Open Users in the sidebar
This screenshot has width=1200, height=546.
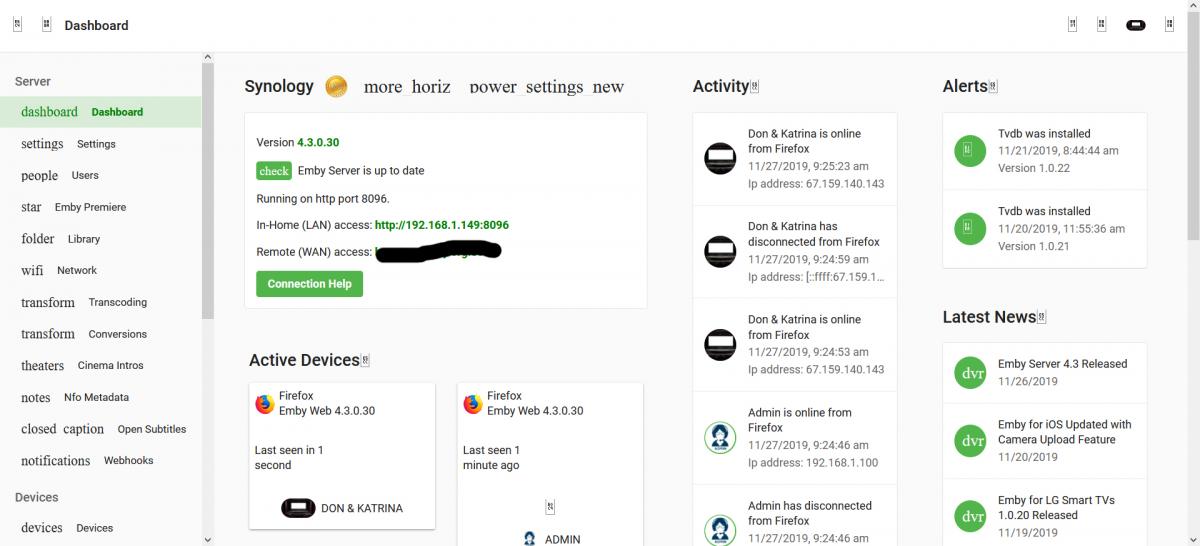(100, 175)
